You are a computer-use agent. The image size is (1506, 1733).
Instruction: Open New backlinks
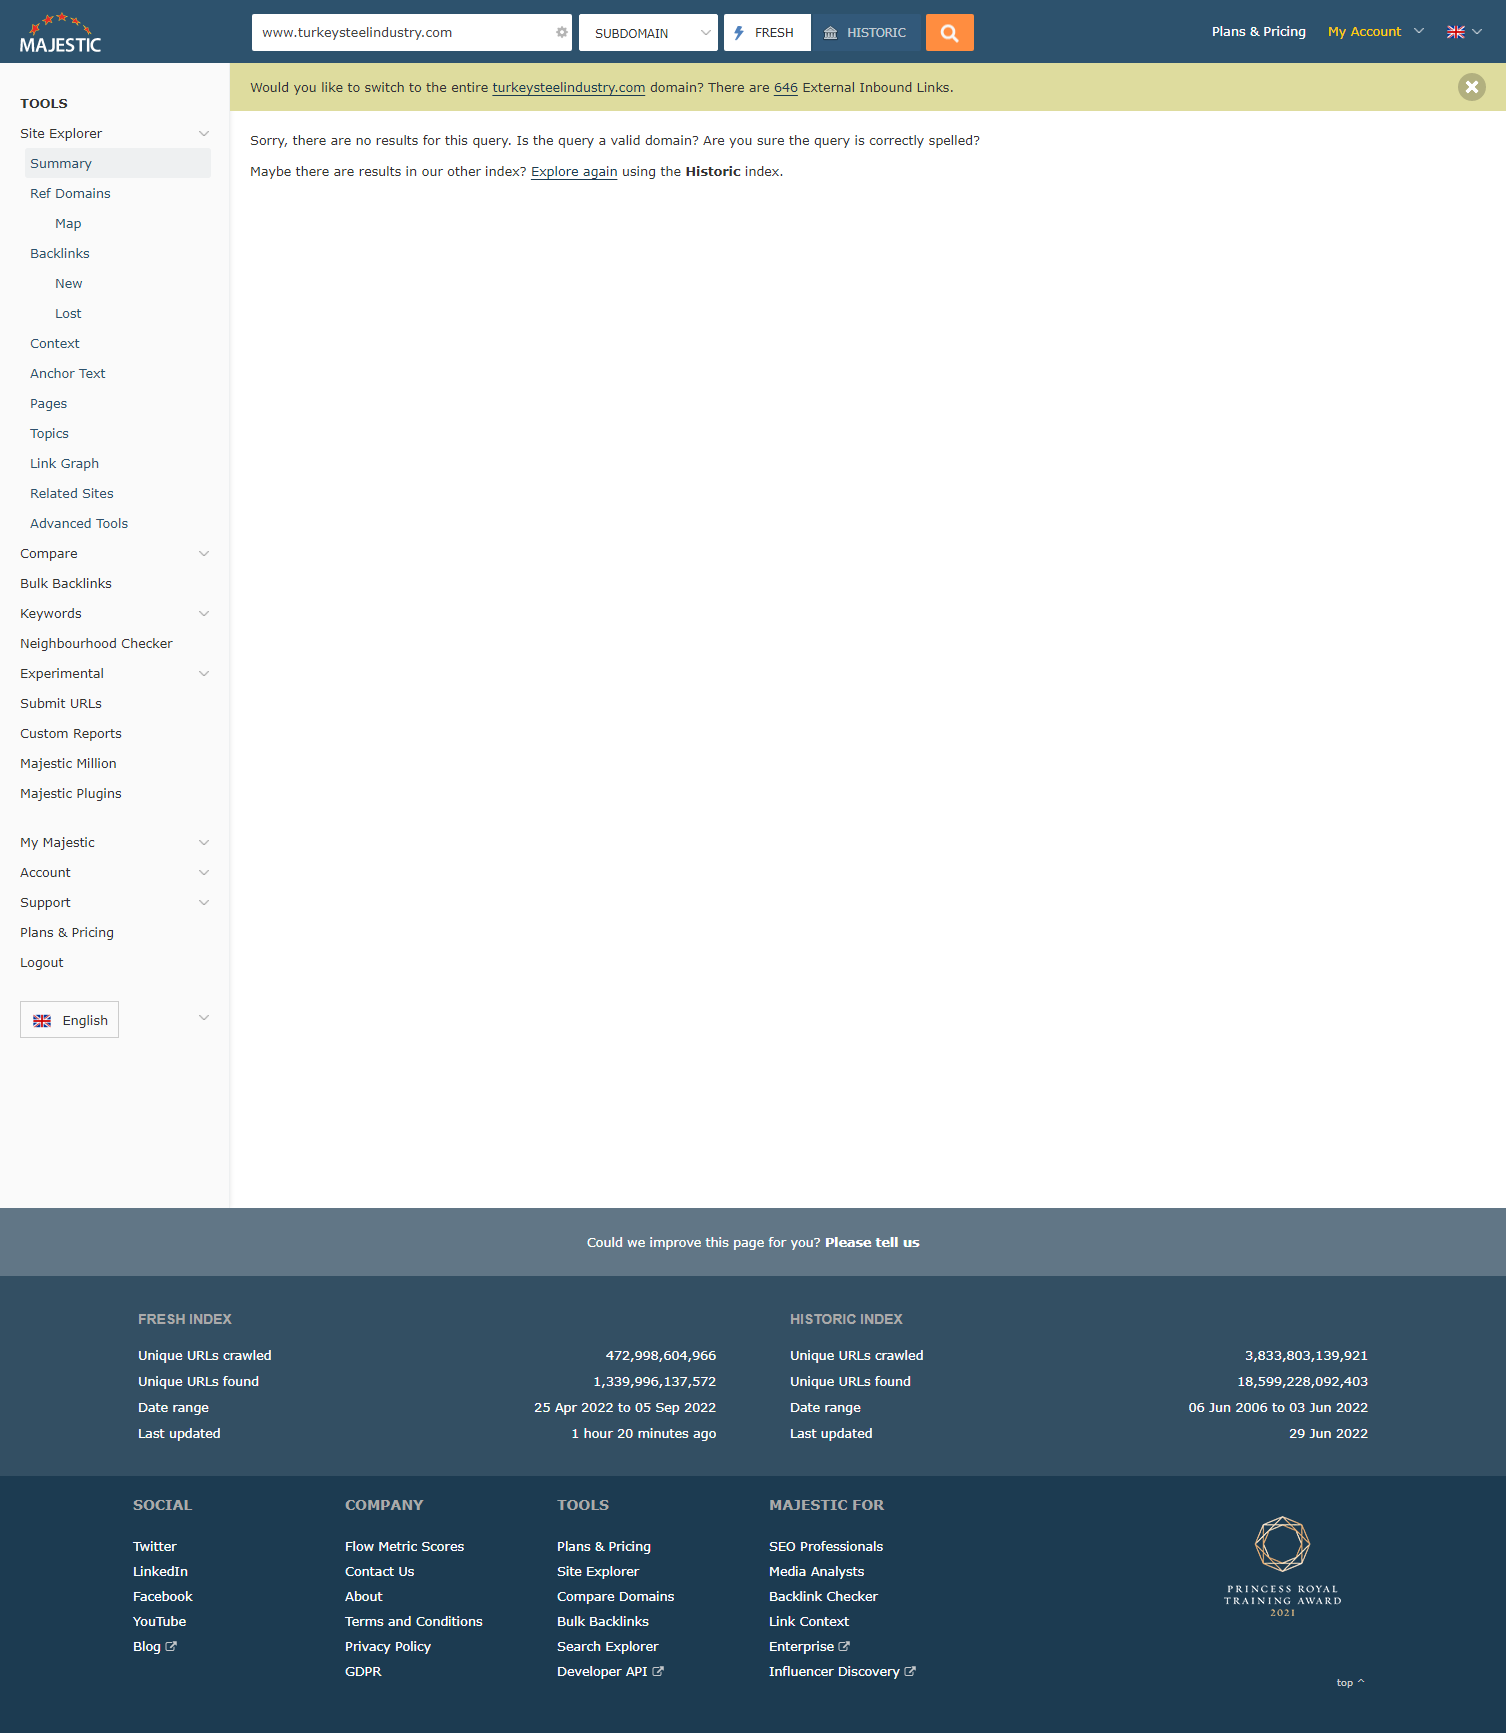pyautogui.click(x=69, y=284)
